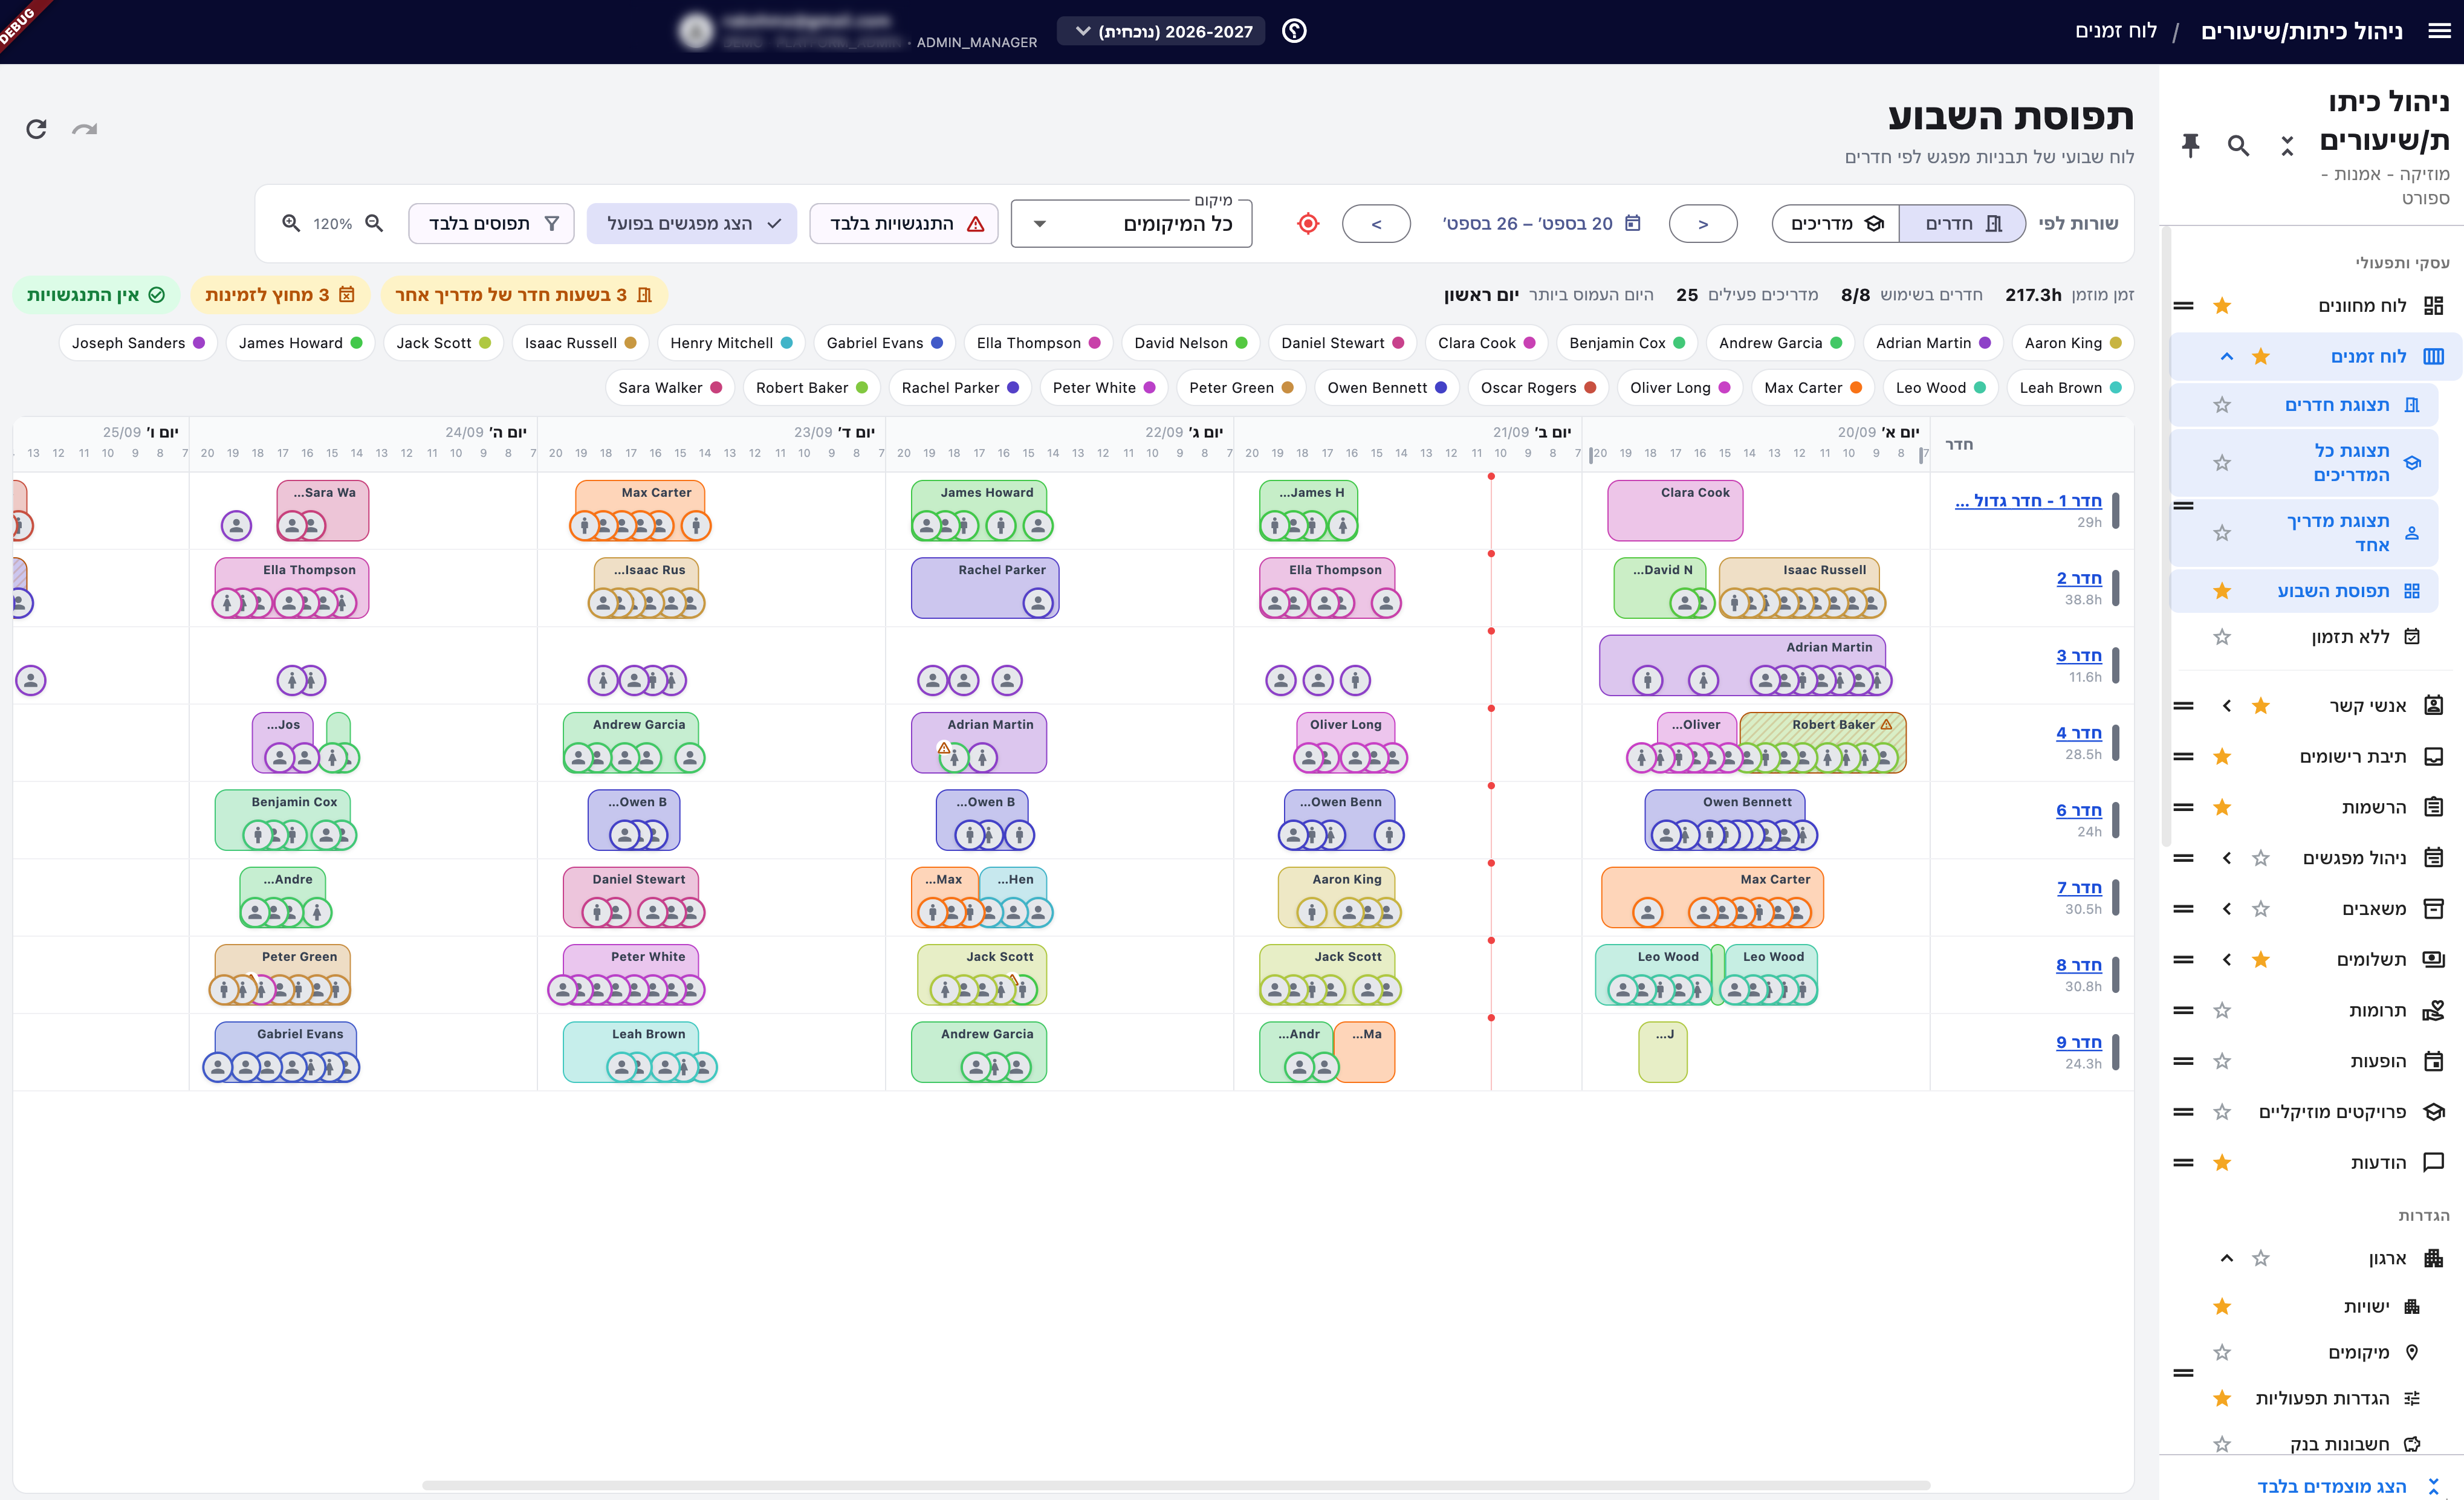The image size is (2464, 1500).
Task: Click the Clara Cook session block
Action: (1675, 510)
